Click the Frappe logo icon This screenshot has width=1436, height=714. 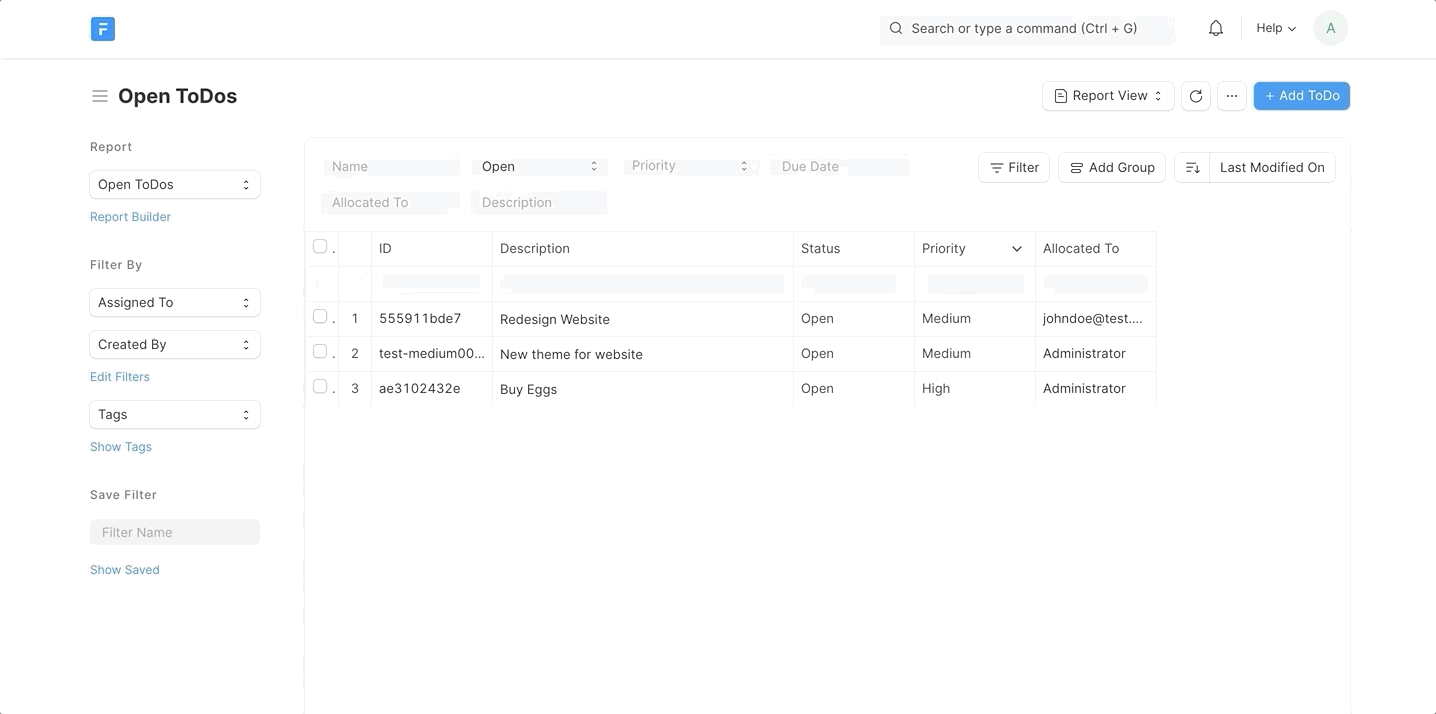102,28
